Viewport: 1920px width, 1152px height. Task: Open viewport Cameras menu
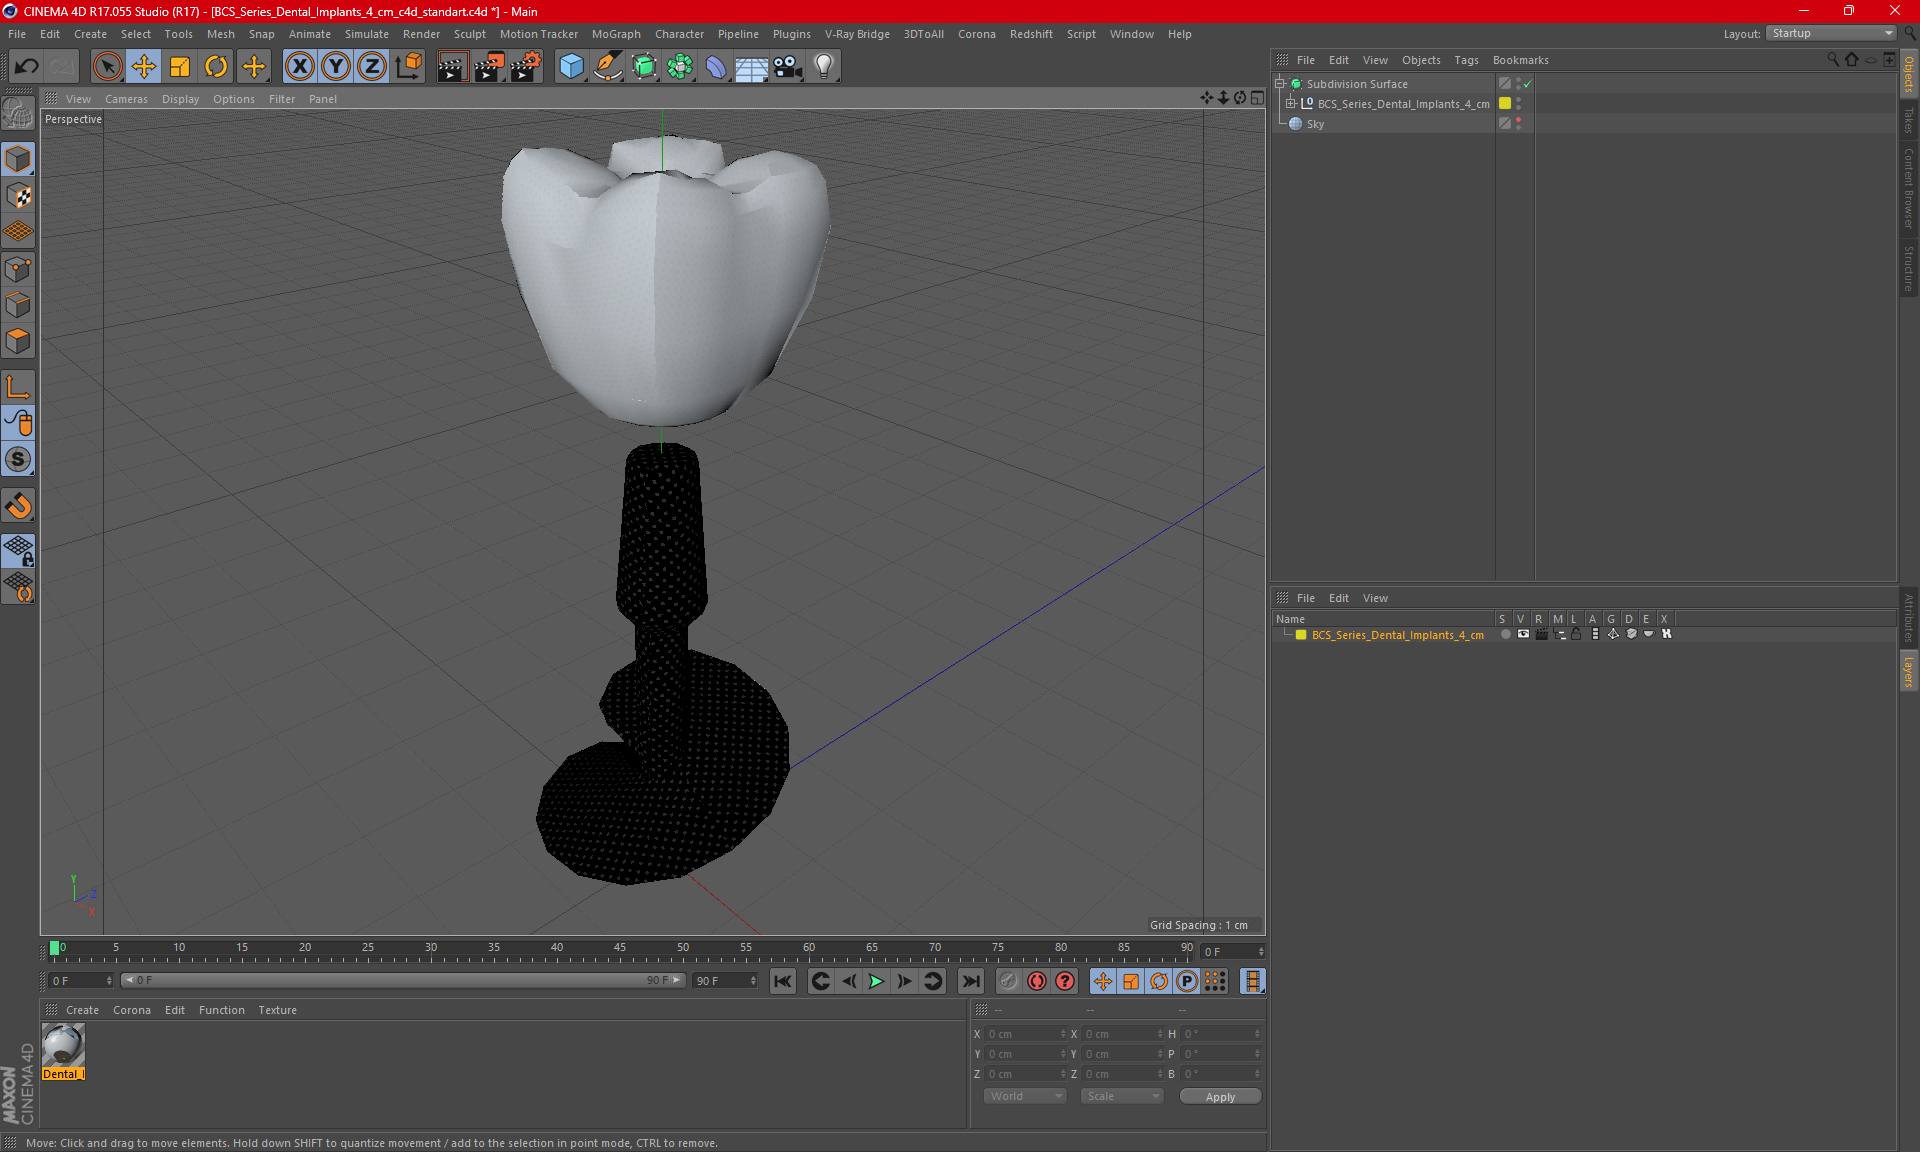click(126, 99)
